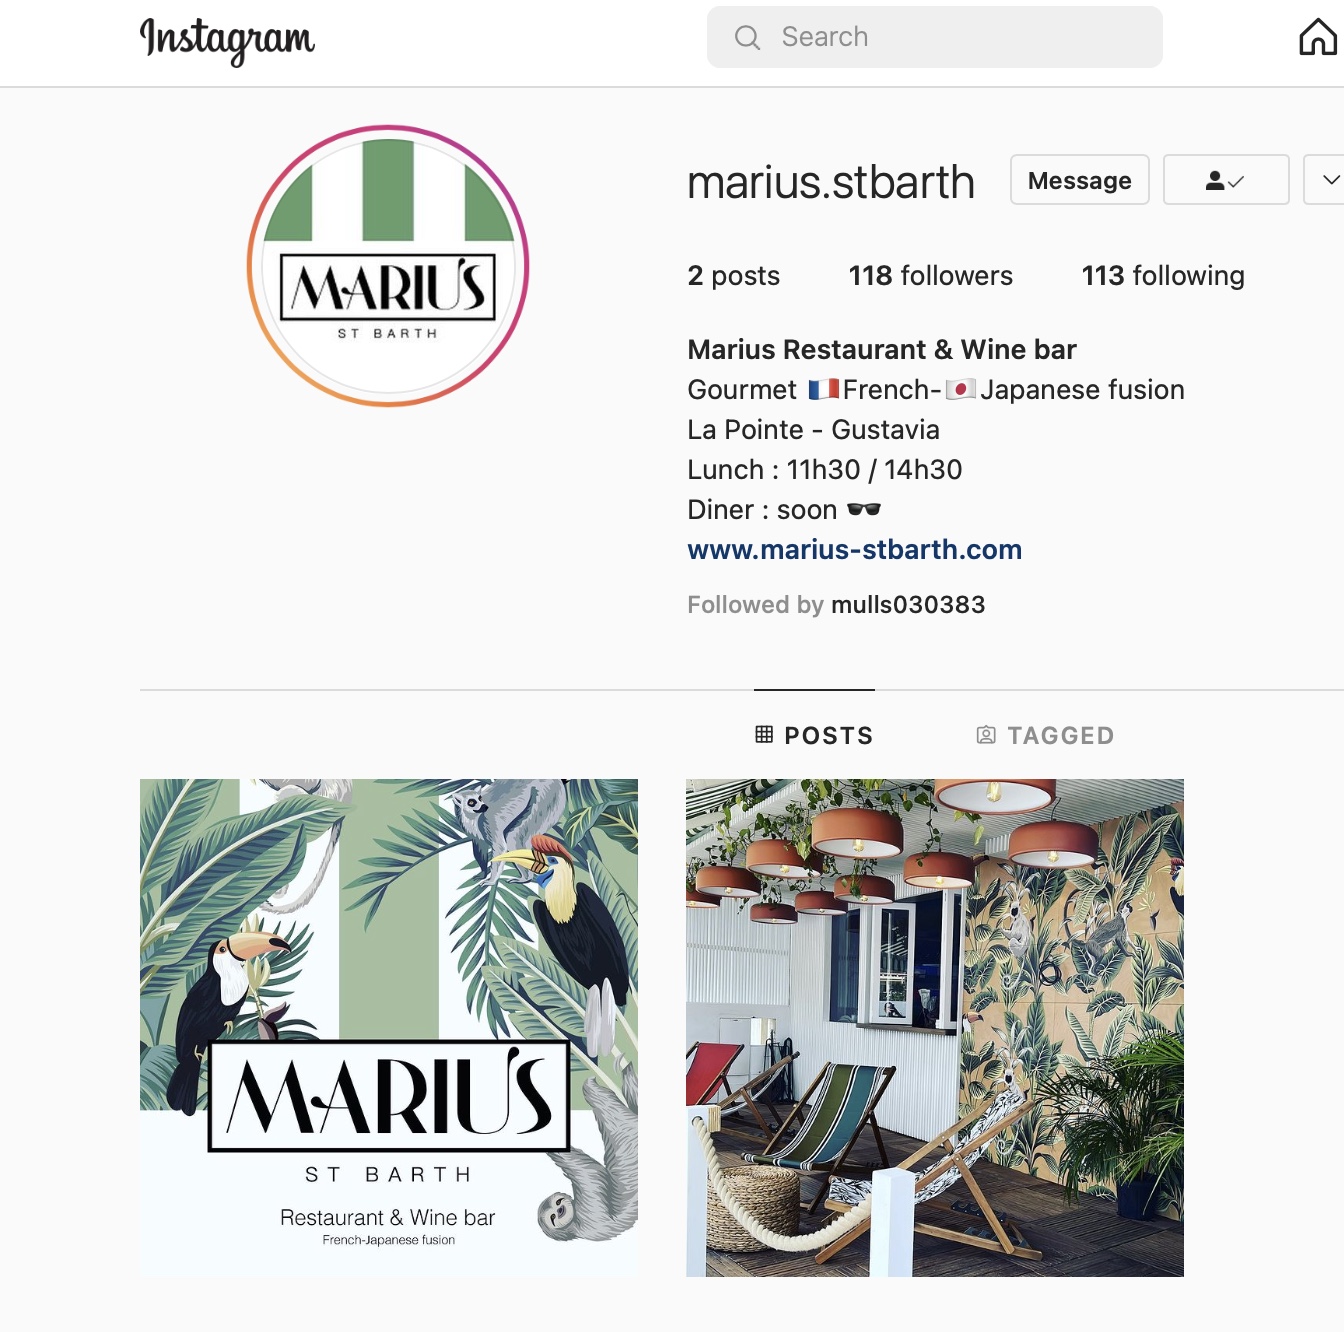
Task: Click the 2 posts count
Action: (734, 276)
